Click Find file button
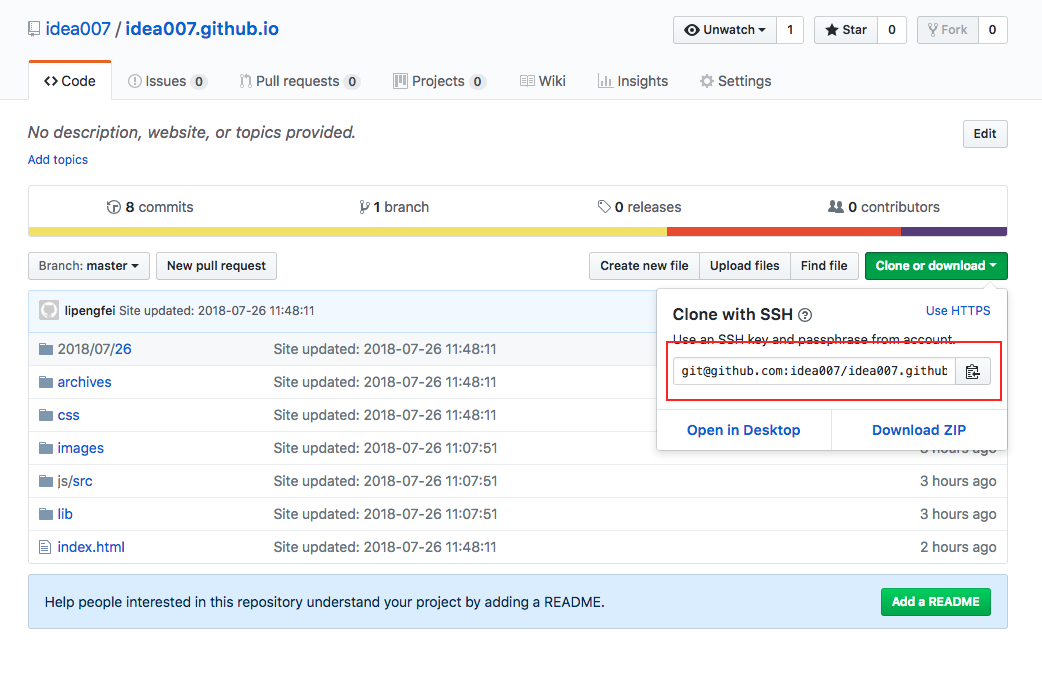 (824, 266)
